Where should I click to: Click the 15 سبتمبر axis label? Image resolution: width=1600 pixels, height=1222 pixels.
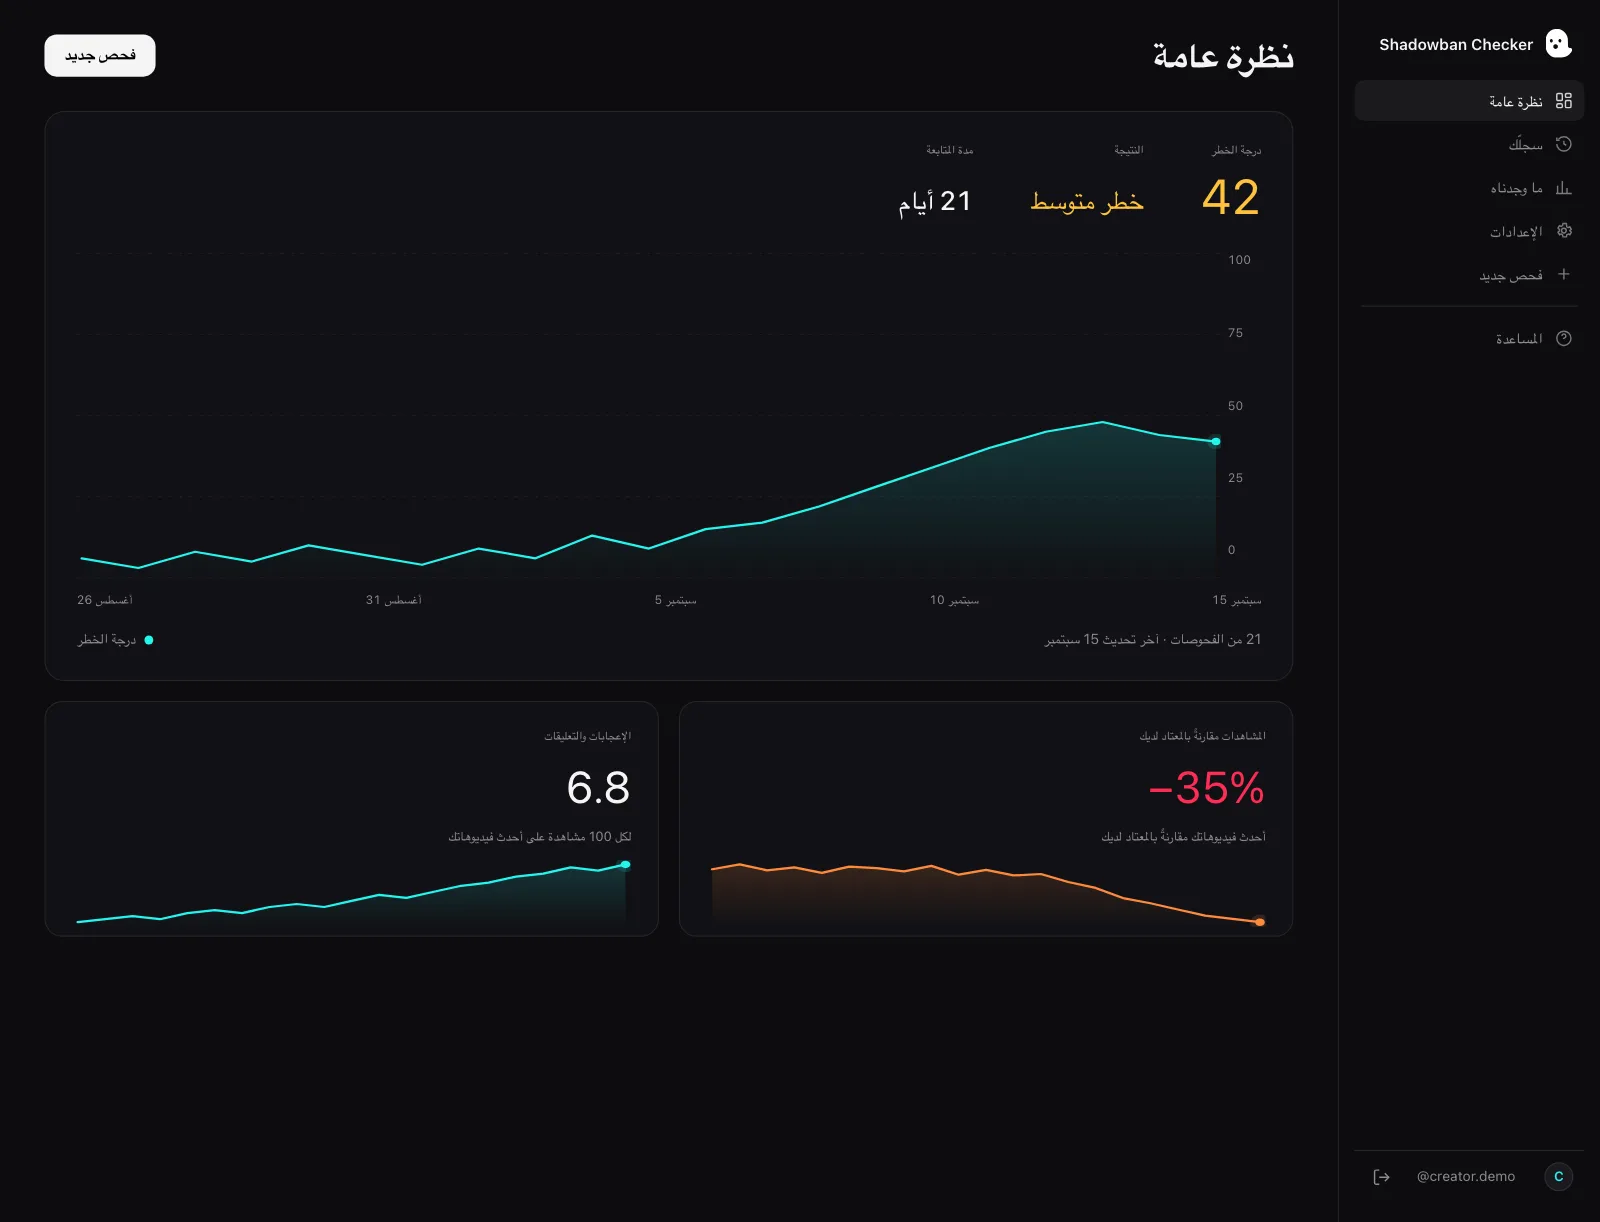(1237, 600)
